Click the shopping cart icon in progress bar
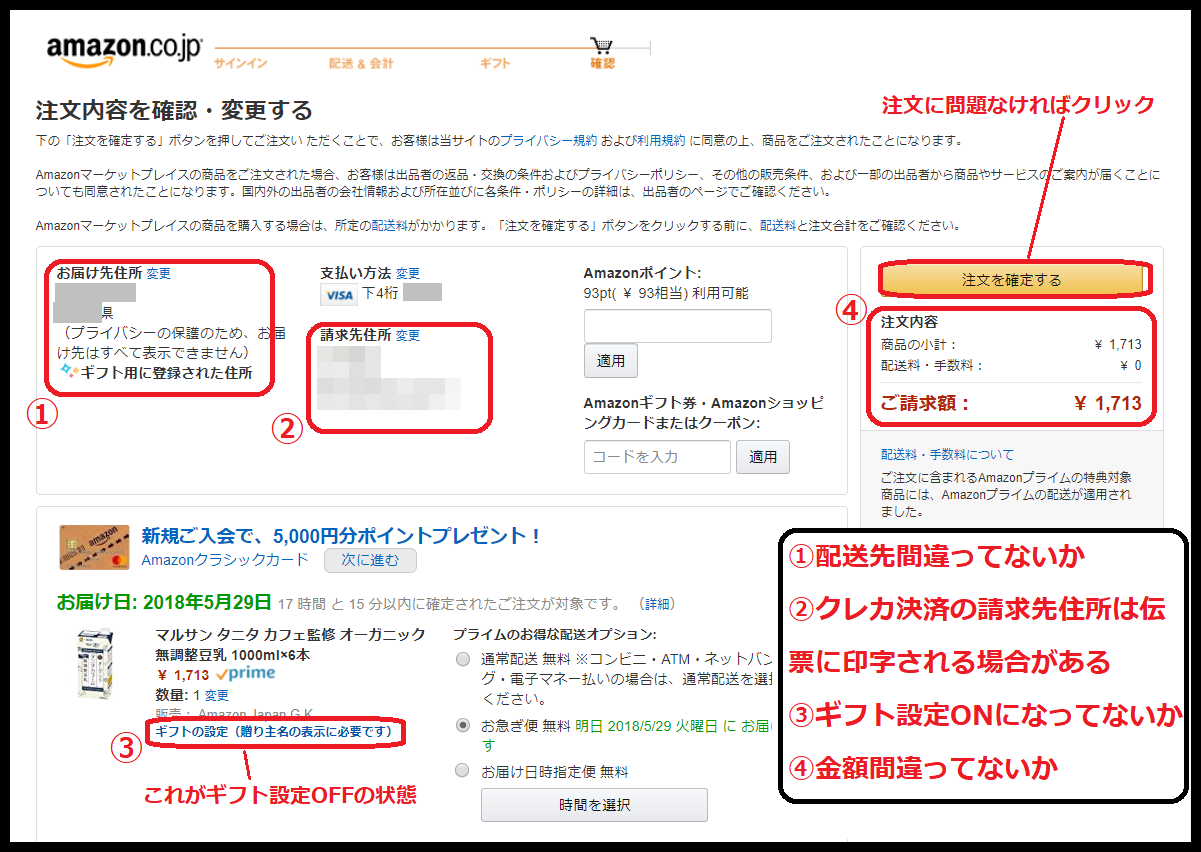1201x852 pixels. click(601, 46)
